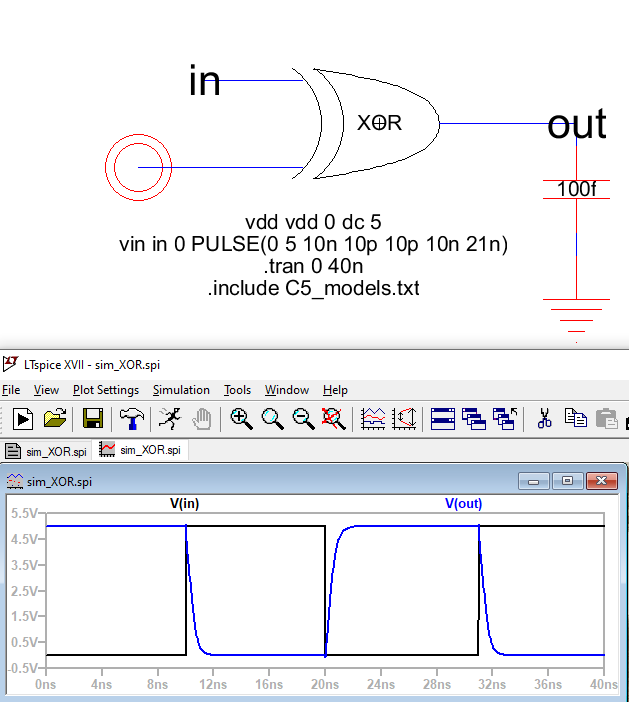The image size is (629, 702).
Task: Click the V(in) trace label
Action: [184, 504]
